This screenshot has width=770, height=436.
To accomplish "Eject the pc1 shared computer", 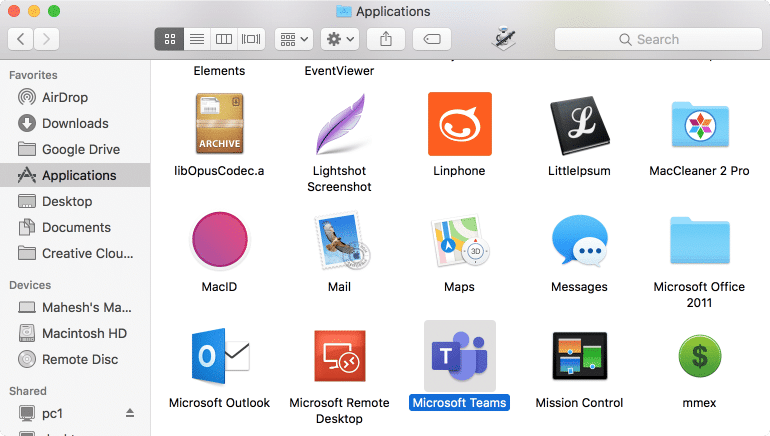I will pyautogui.click(x=130, y=413).
